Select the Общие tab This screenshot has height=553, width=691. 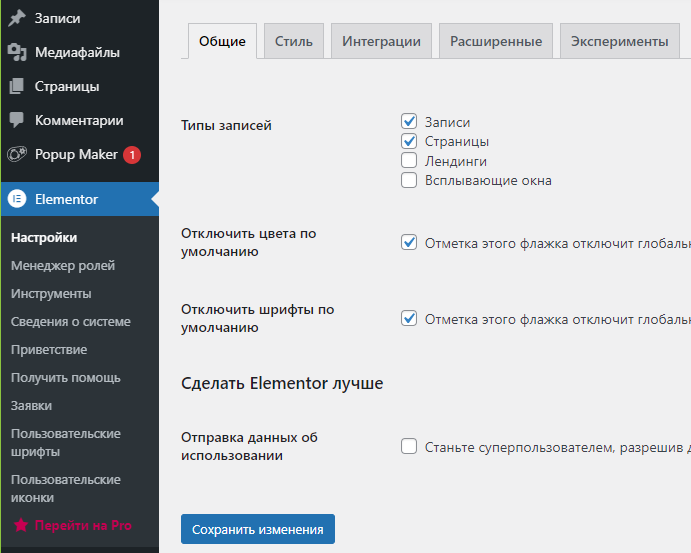[223, 41]
